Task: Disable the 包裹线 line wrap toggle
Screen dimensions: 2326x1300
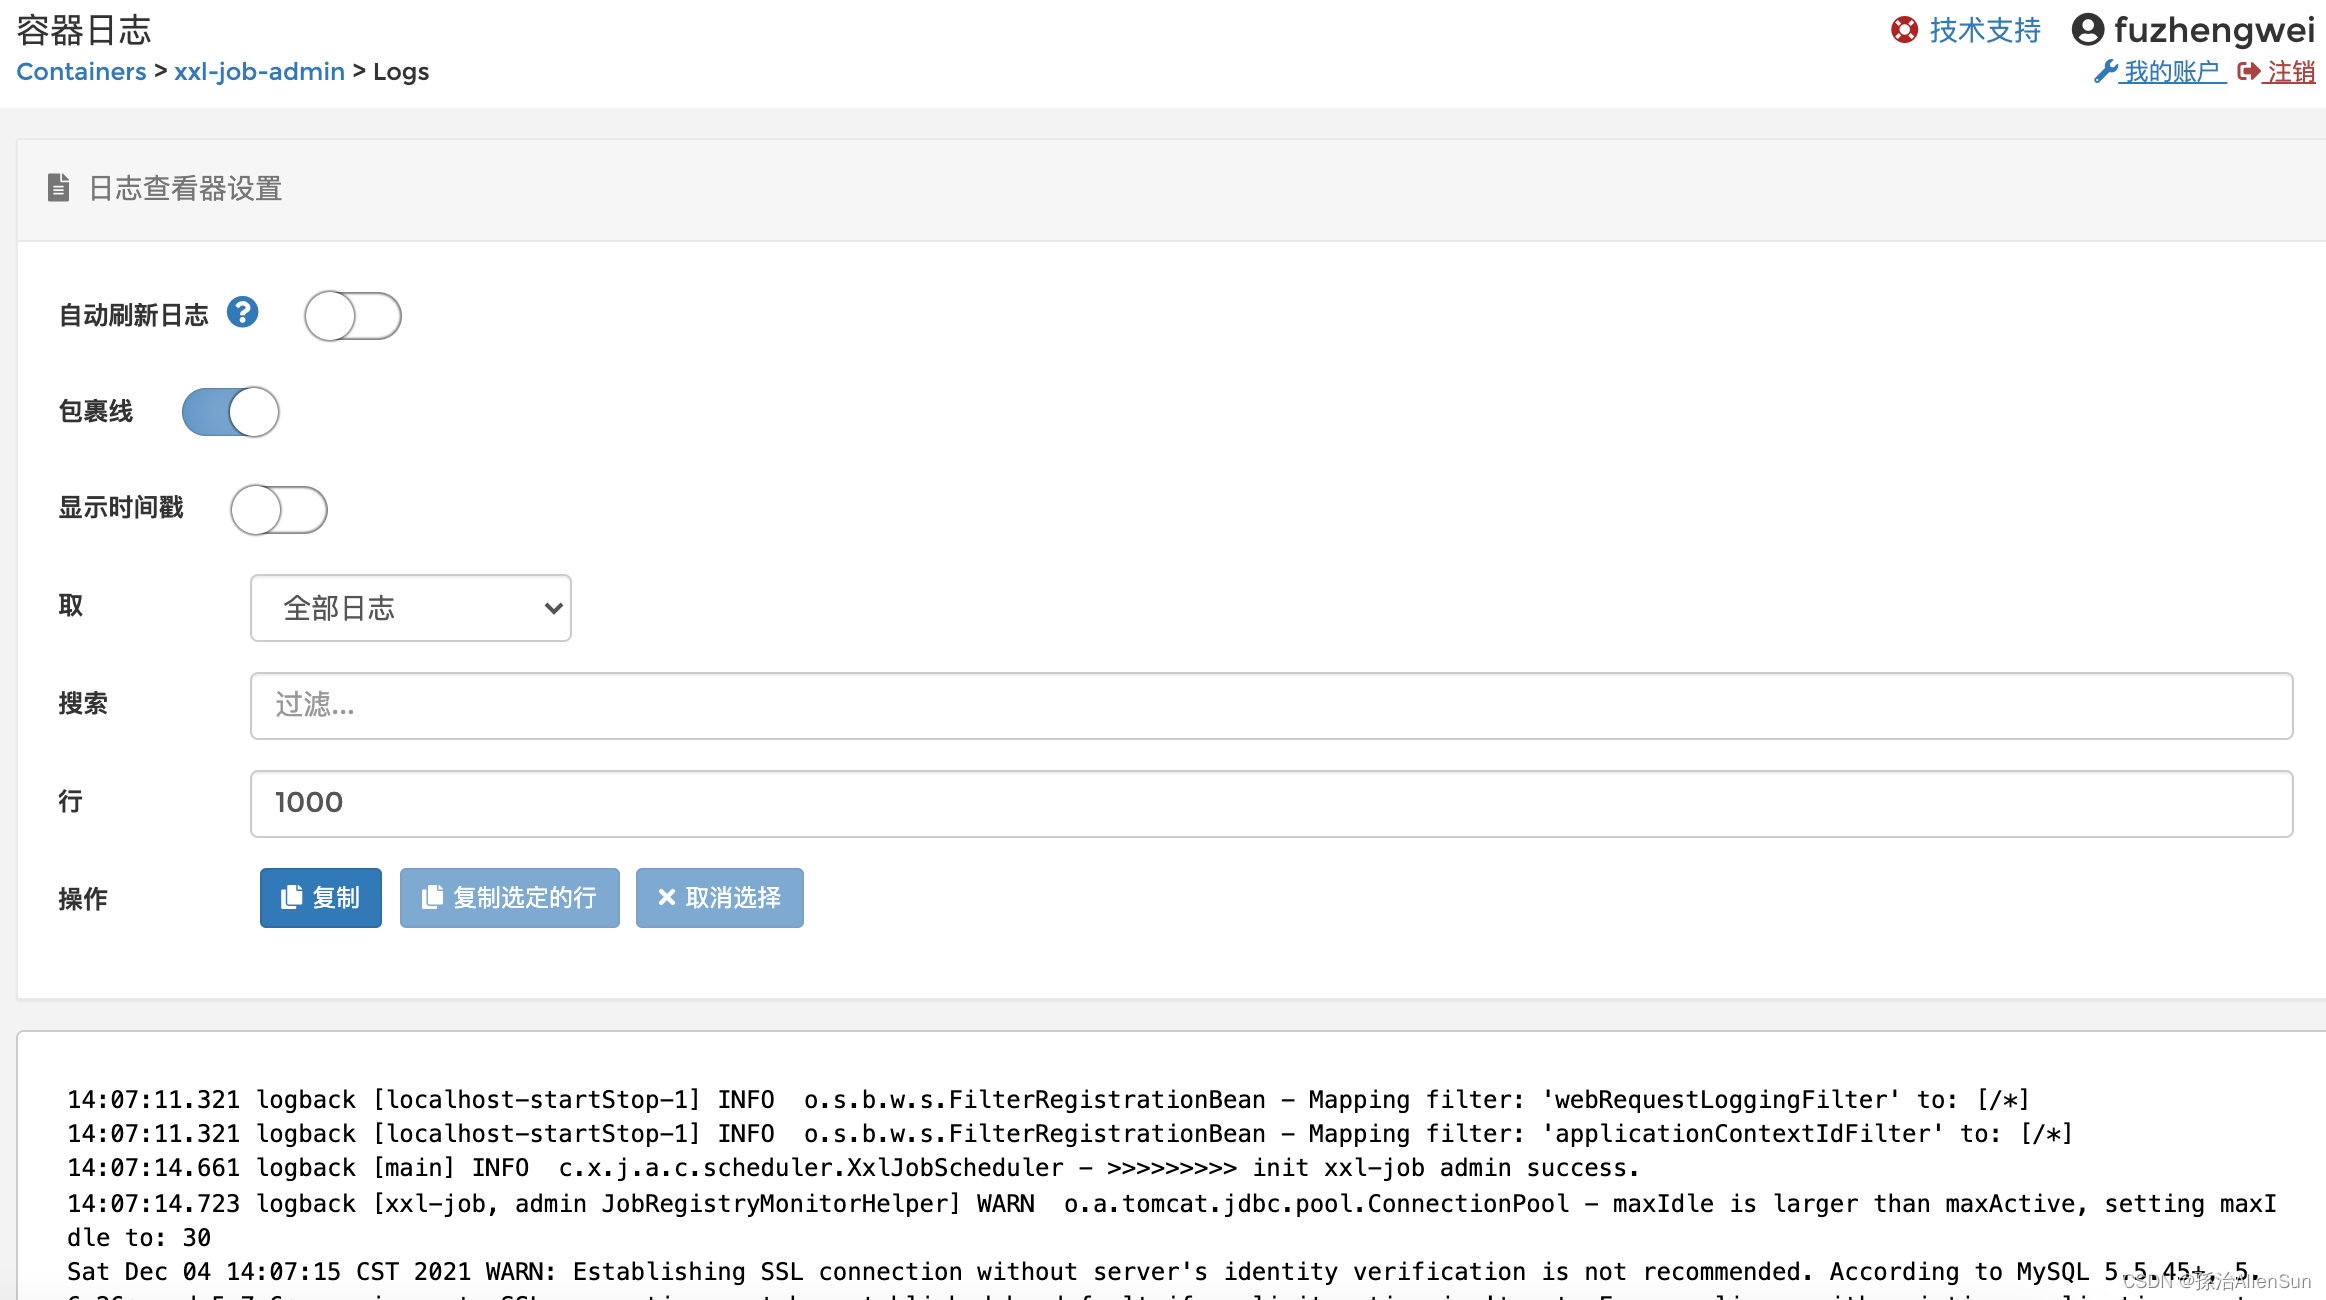Action: tap(230, 412)
